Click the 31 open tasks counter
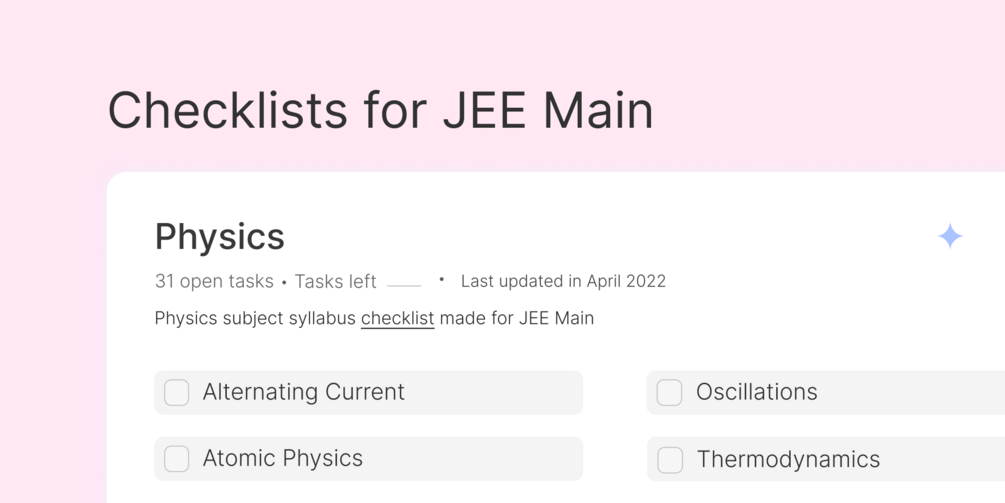This screenshot has height=503, width=1005. (214, 282)
